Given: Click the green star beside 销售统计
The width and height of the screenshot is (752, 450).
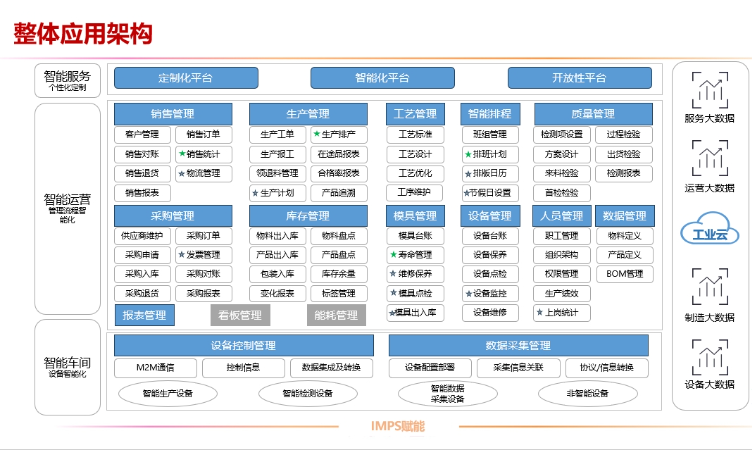Looking at the screenshot, I should 182,154.
